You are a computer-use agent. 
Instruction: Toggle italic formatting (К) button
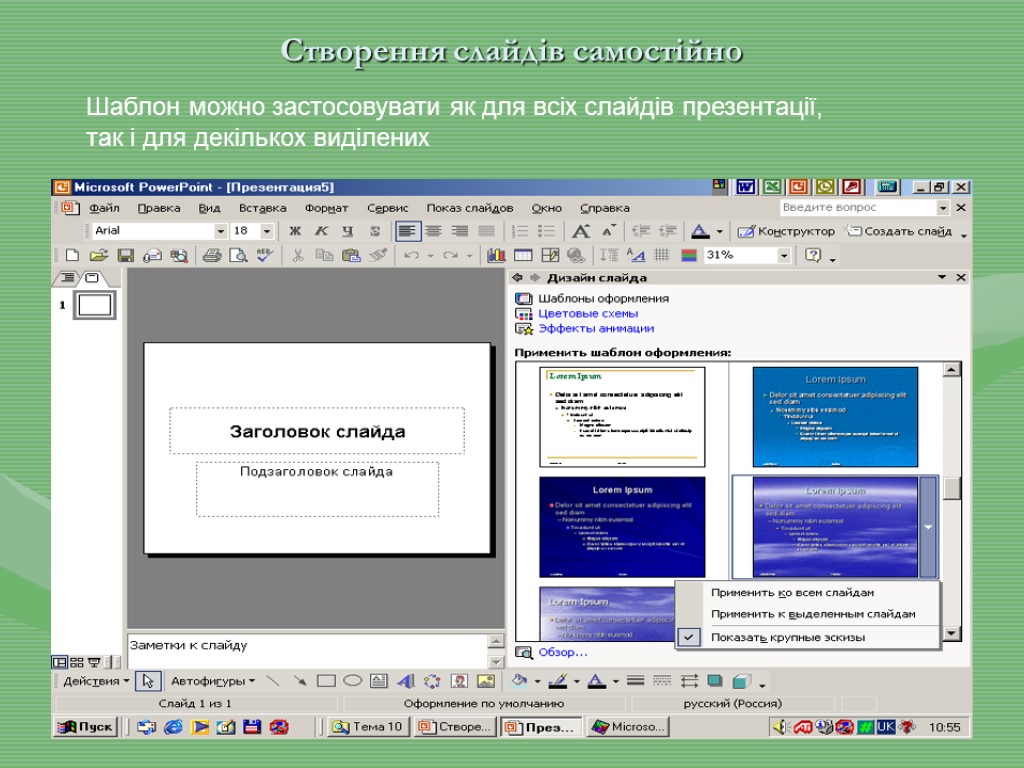321,231
